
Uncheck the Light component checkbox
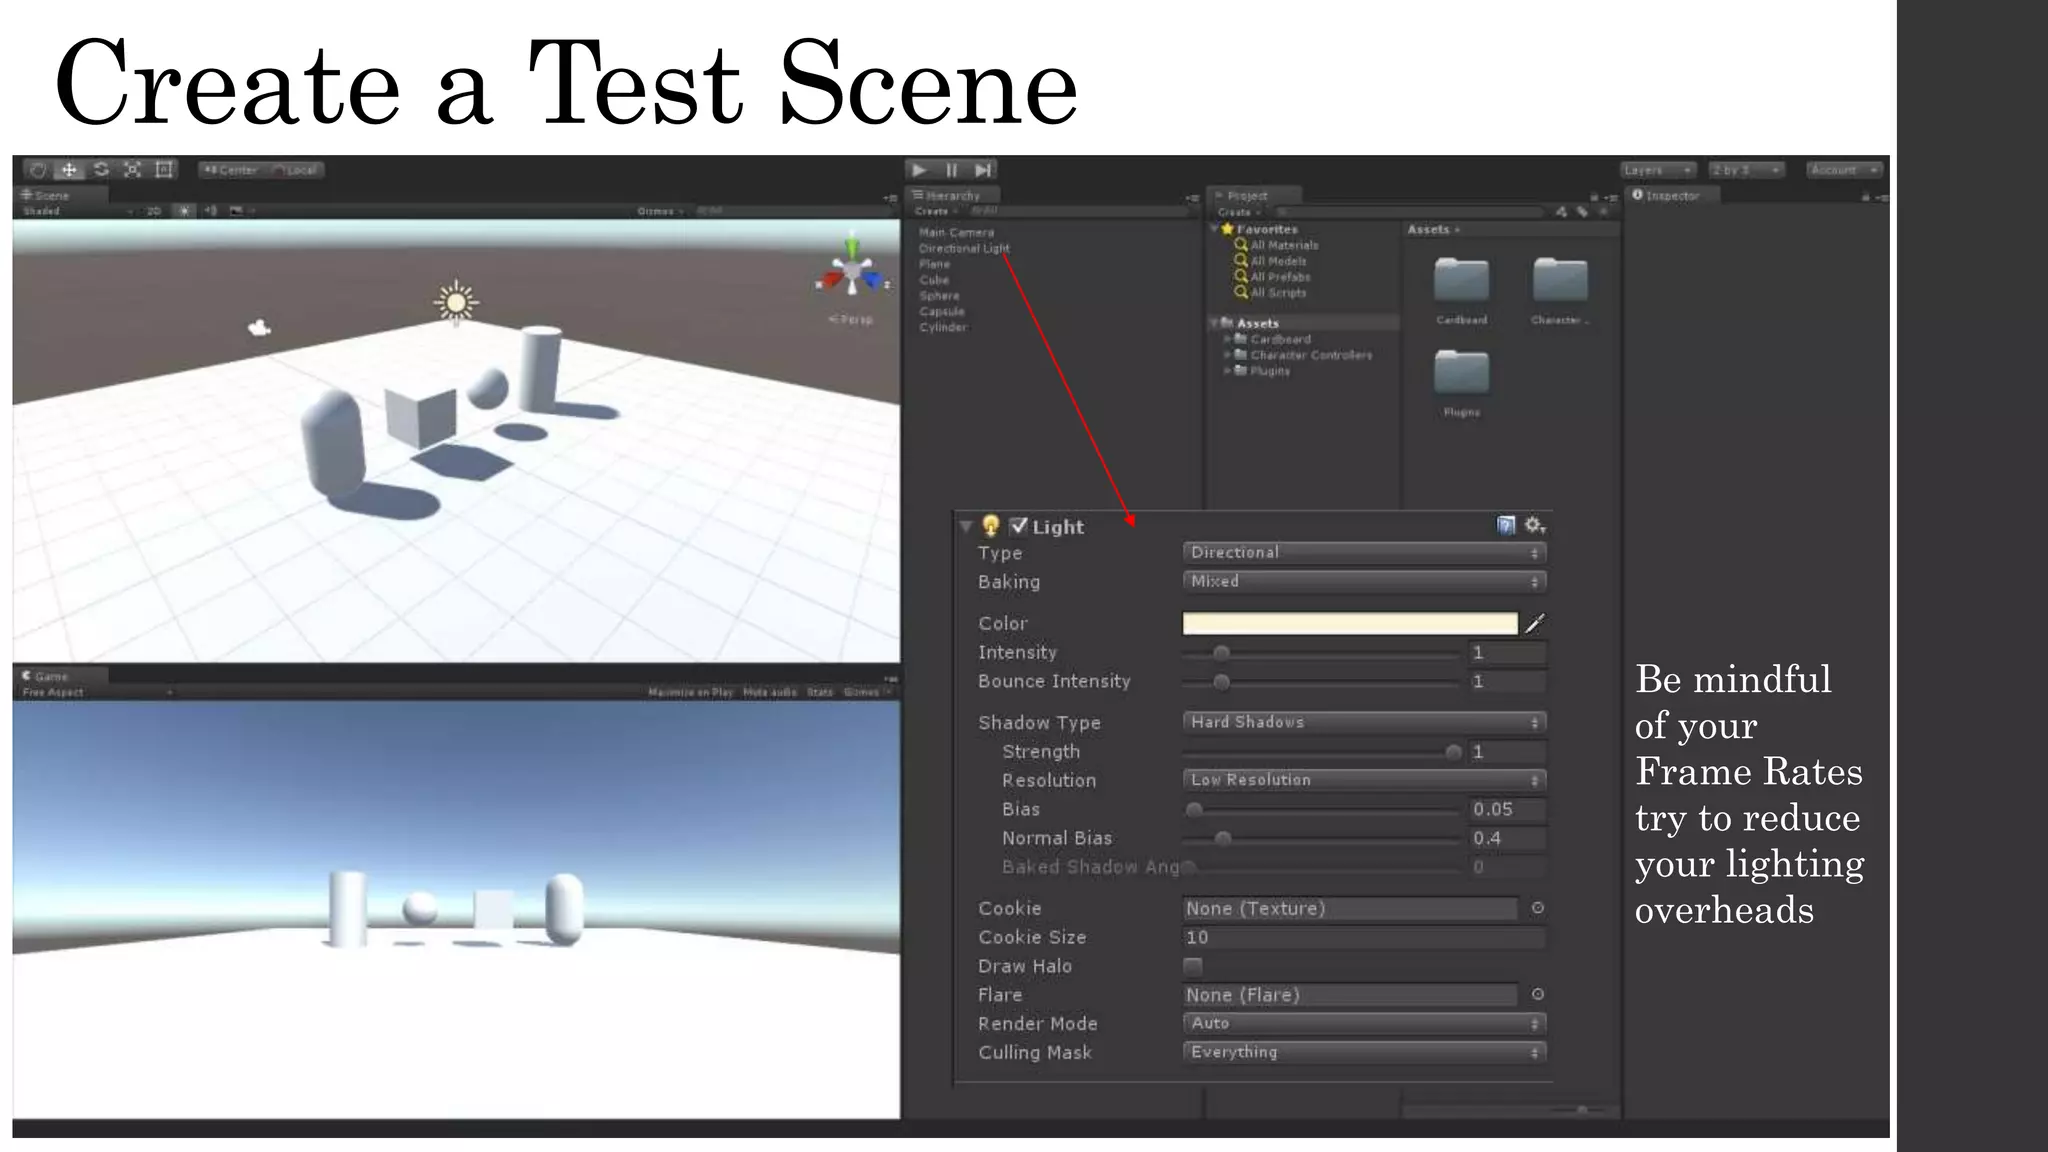pyautogui.click(x=1018, y=526)
